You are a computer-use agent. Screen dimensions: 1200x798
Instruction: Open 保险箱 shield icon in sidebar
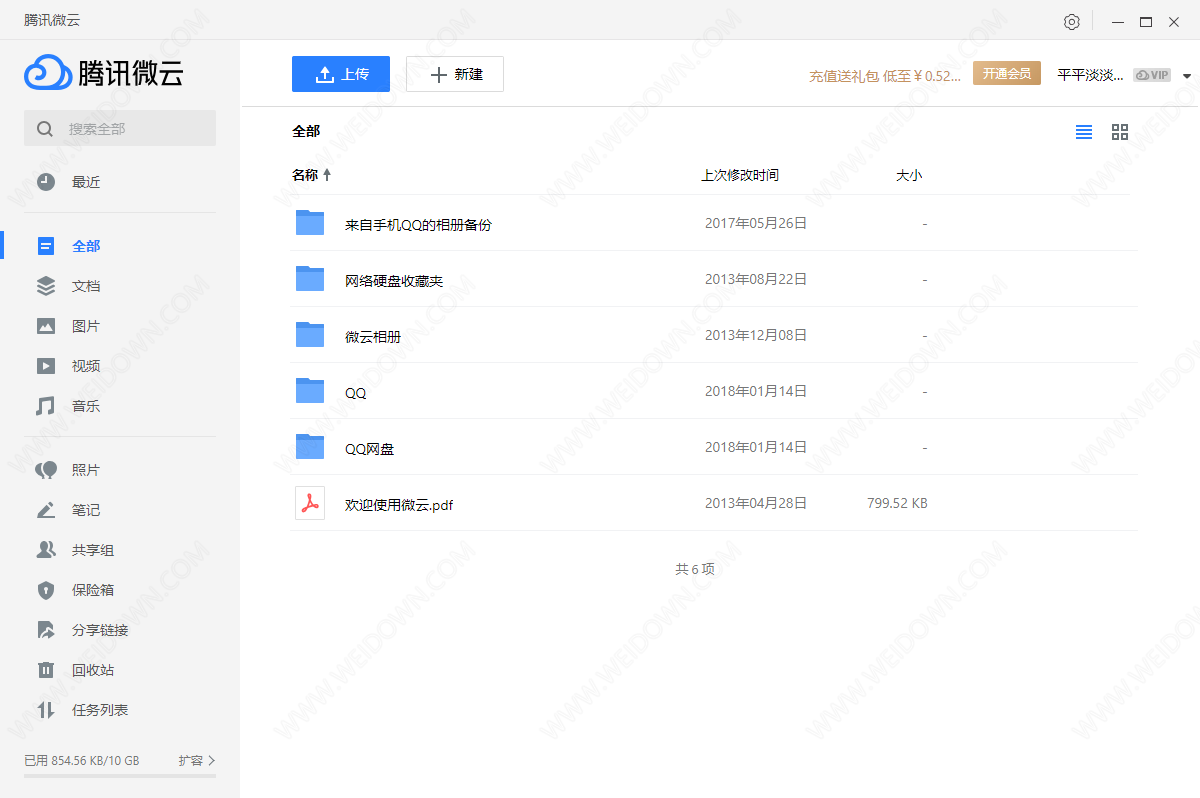46,590
